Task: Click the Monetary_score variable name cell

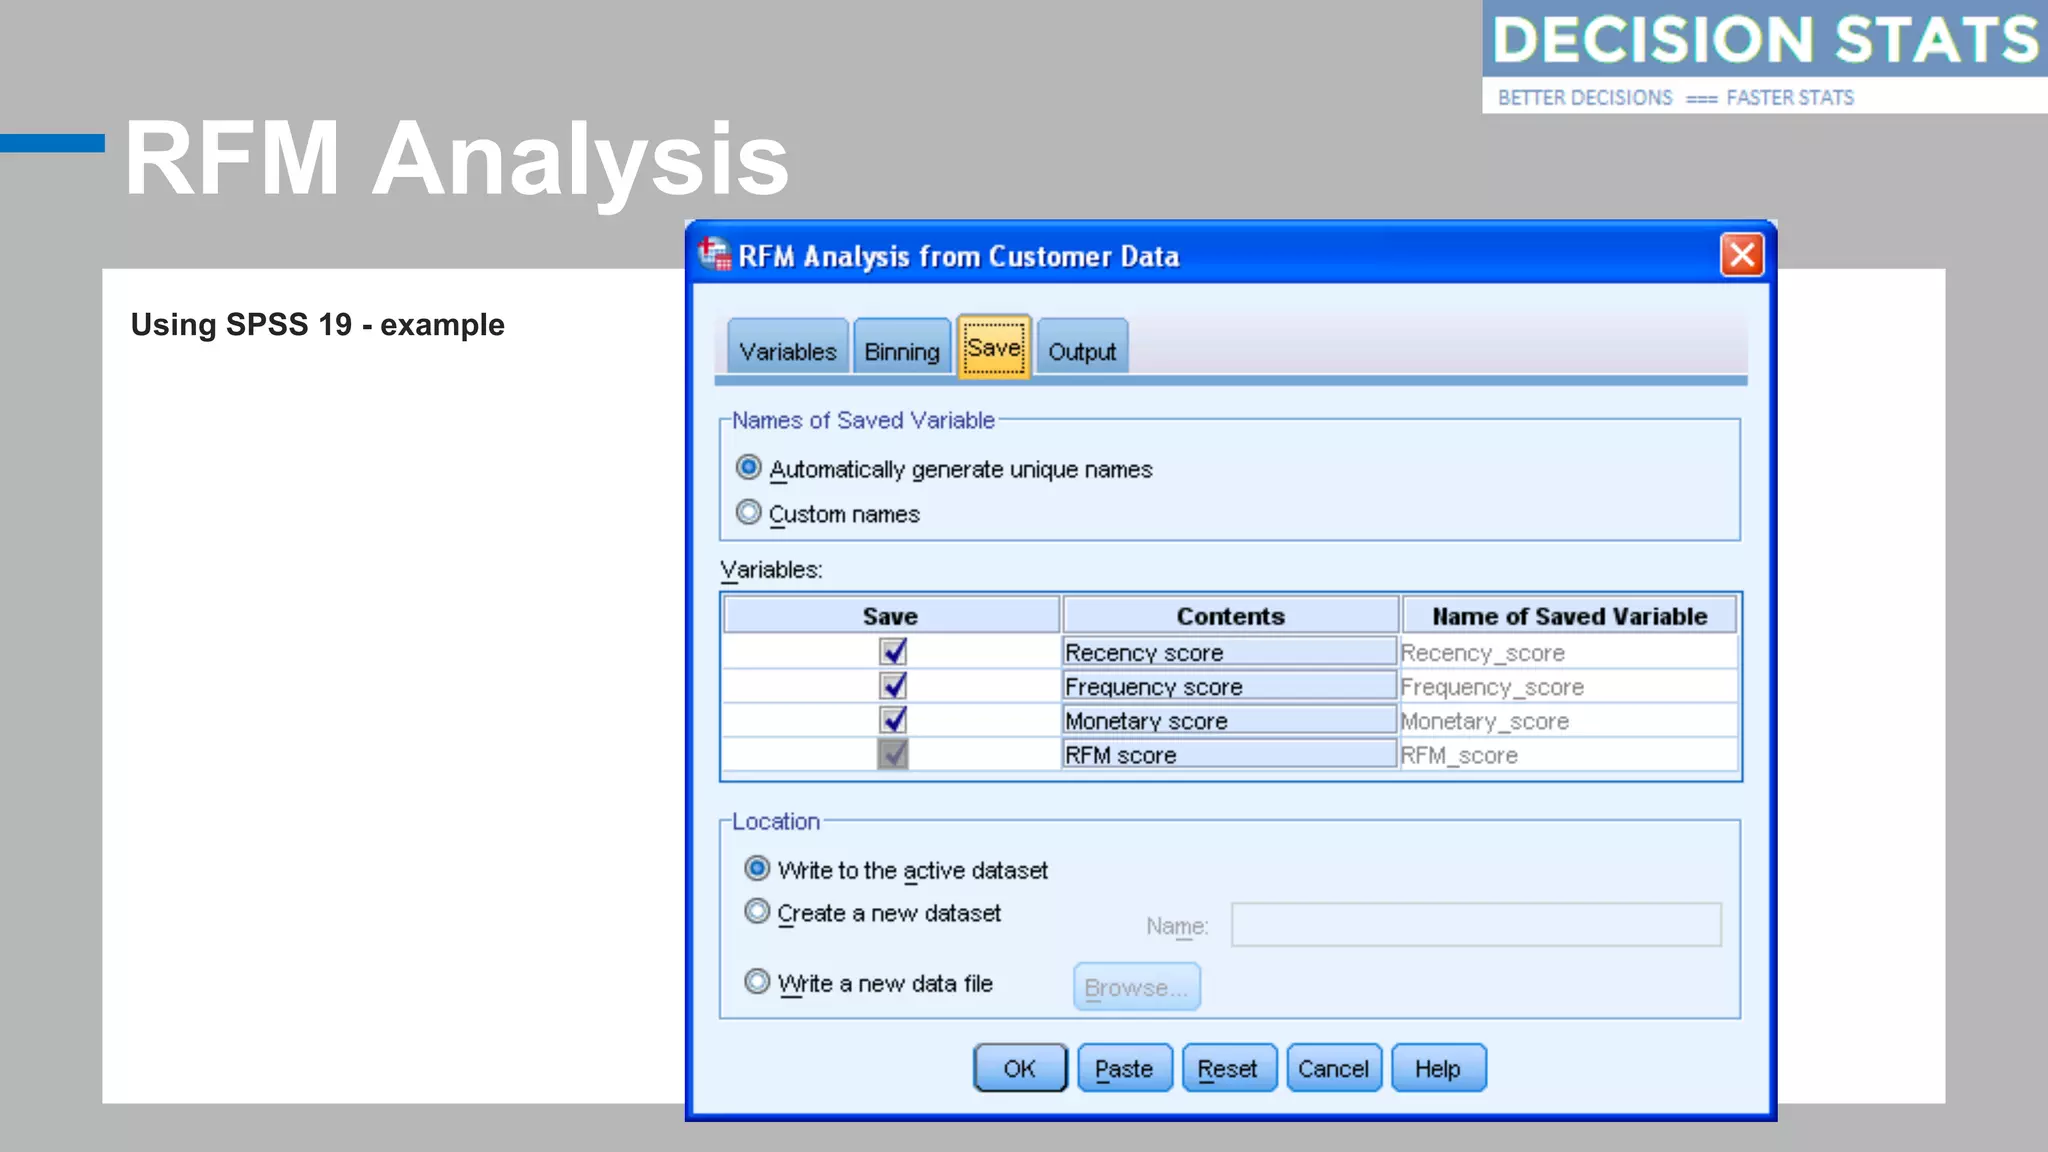Action: (1568, 720)
